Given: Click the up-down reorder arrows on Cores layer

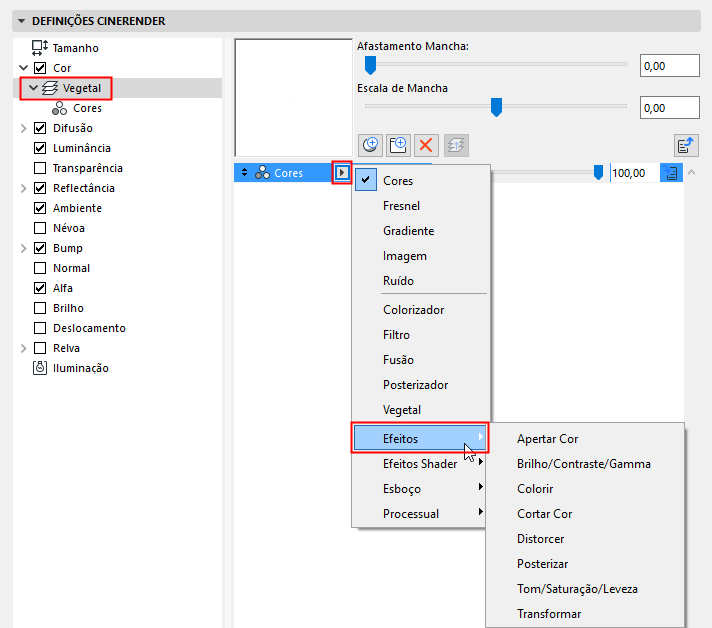Looking at the screenshot, I should pyautogui.click(x=245, y=173).
